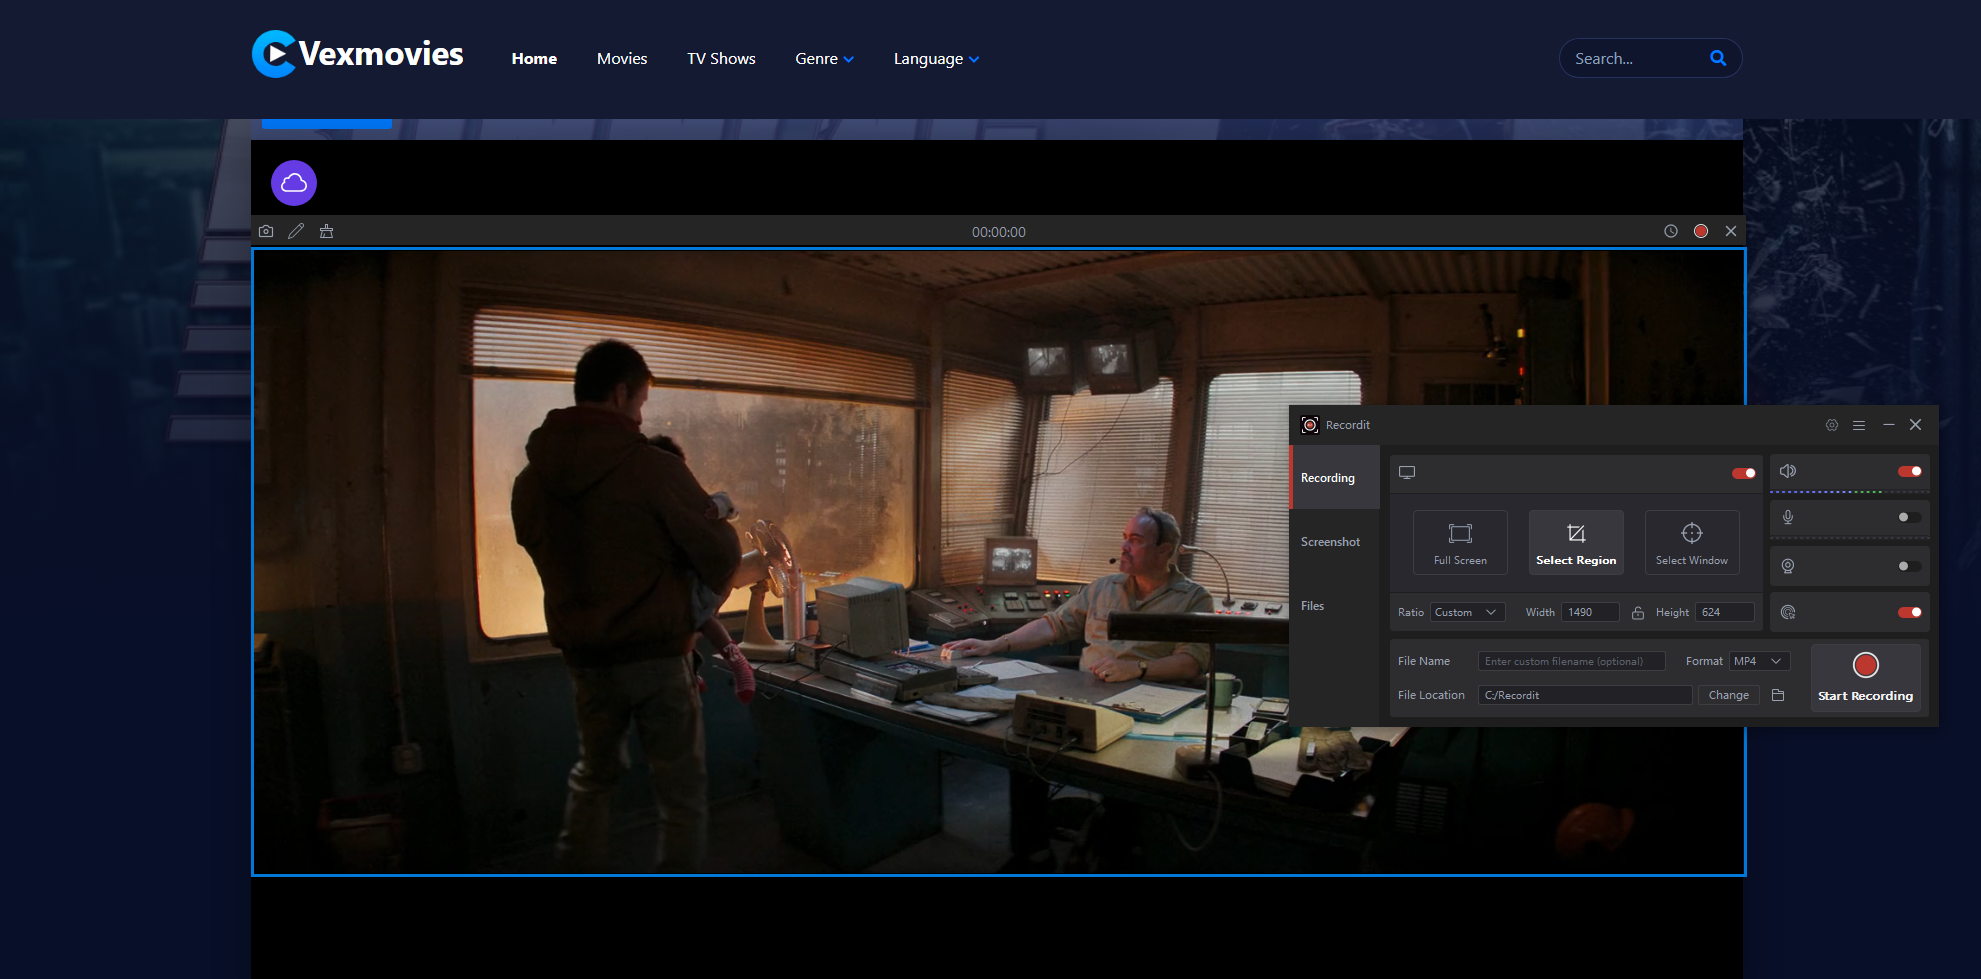Viewport: 1981px width, 979px height.
Task: Click the Start Recording button
Action: (1865, 677)
